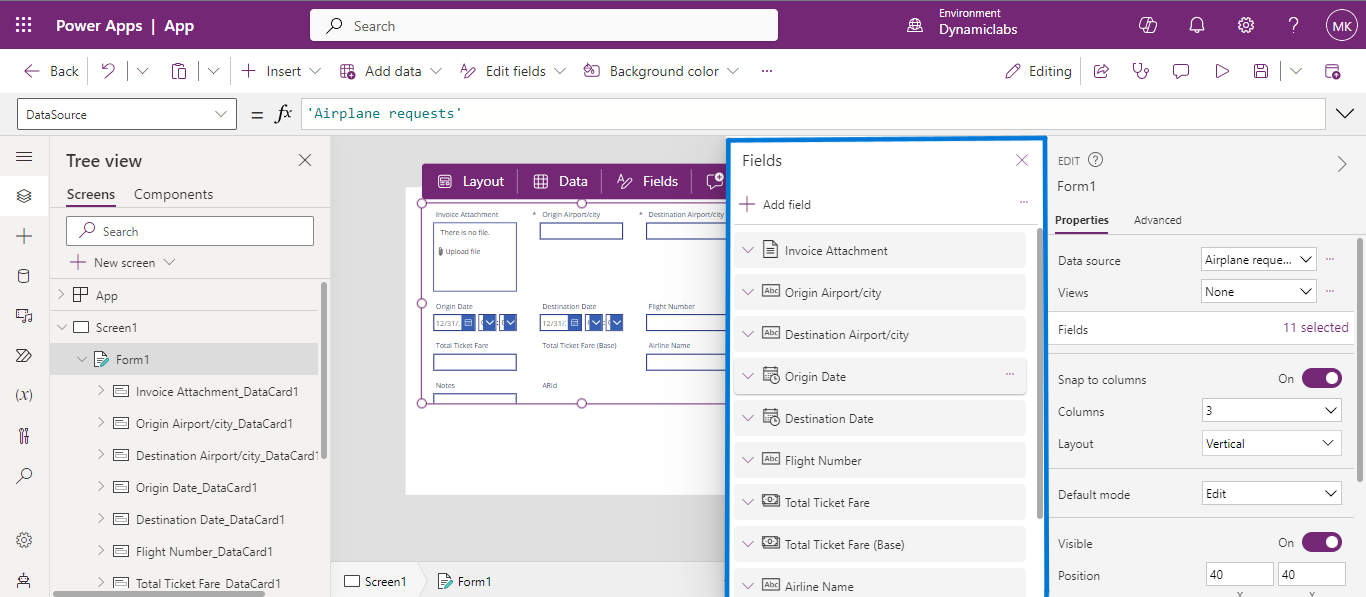1366x597 pixels.
Task: Click the 11 selected fields link
Action: pos(1315,328)
